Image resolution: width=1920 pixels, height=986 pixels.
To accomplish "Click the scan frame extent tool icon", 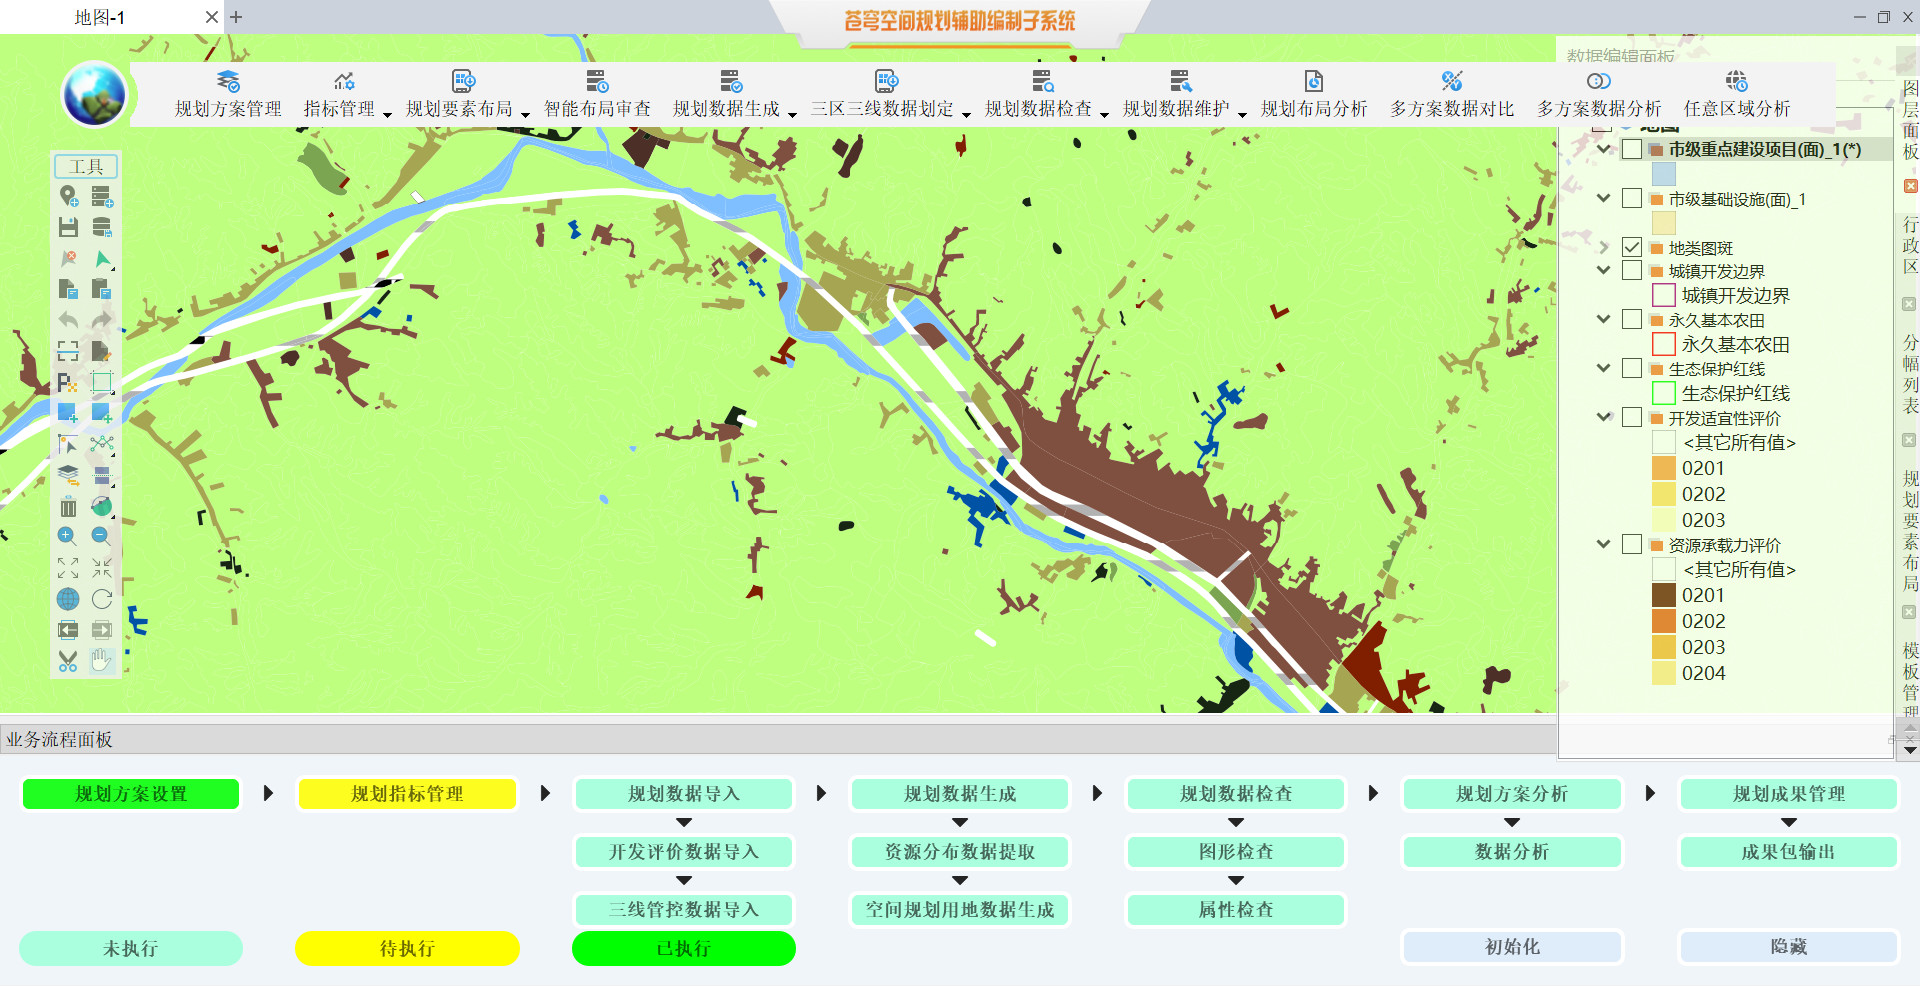I will (68, 351).
